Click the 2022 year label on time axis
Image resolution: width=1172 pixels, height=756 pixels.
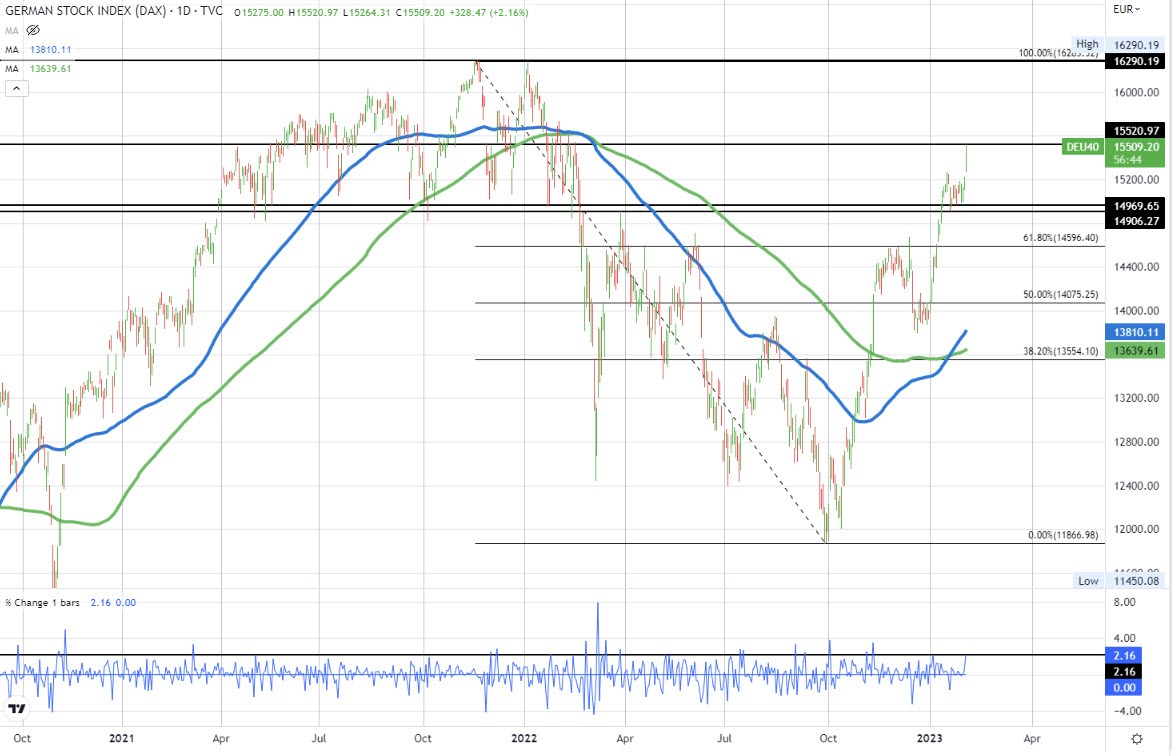tap(524, 739)
